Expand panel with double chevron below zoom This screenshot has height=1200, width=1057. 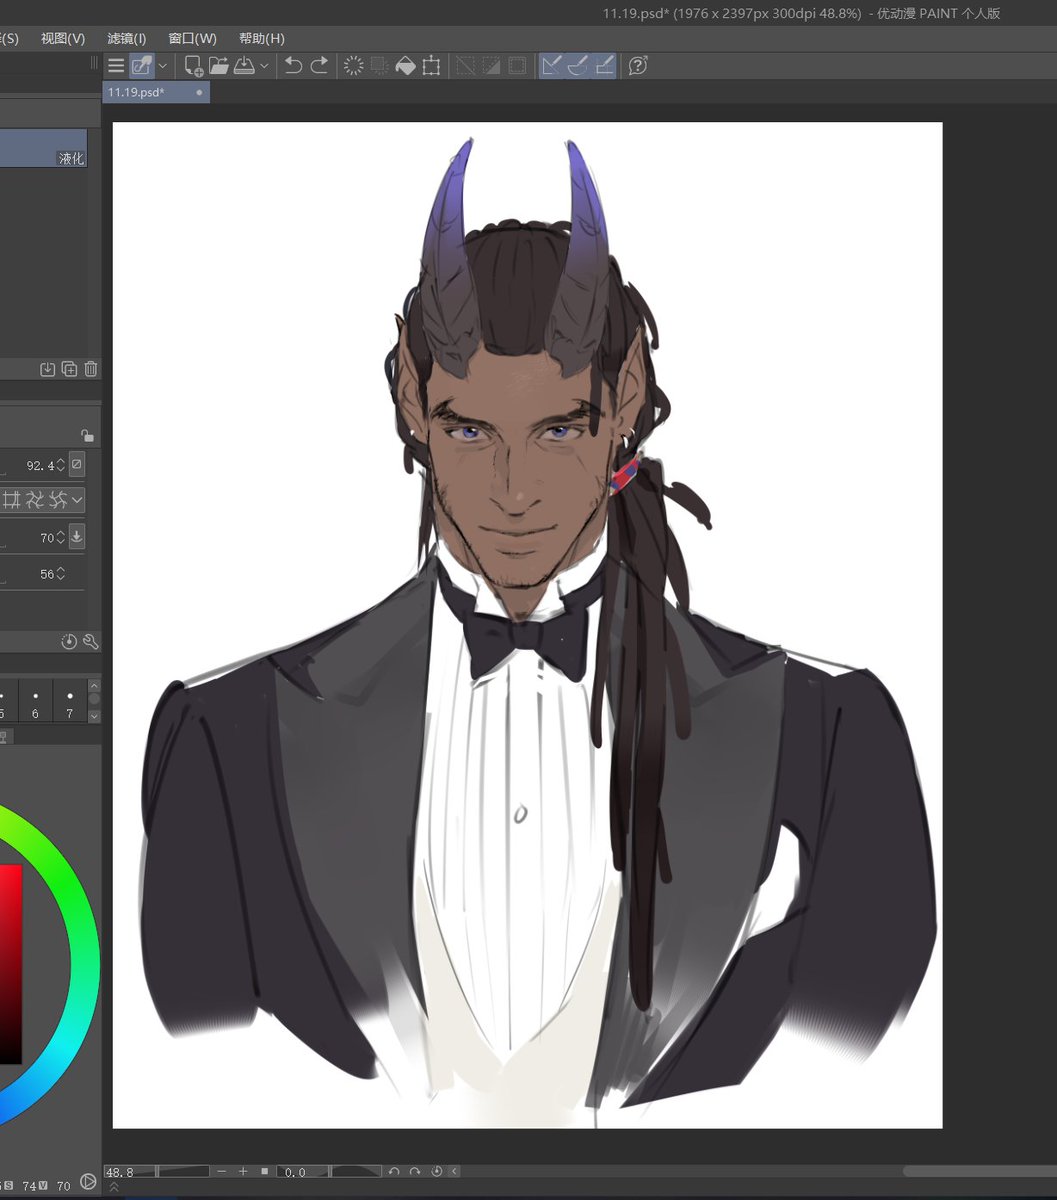114,1187
